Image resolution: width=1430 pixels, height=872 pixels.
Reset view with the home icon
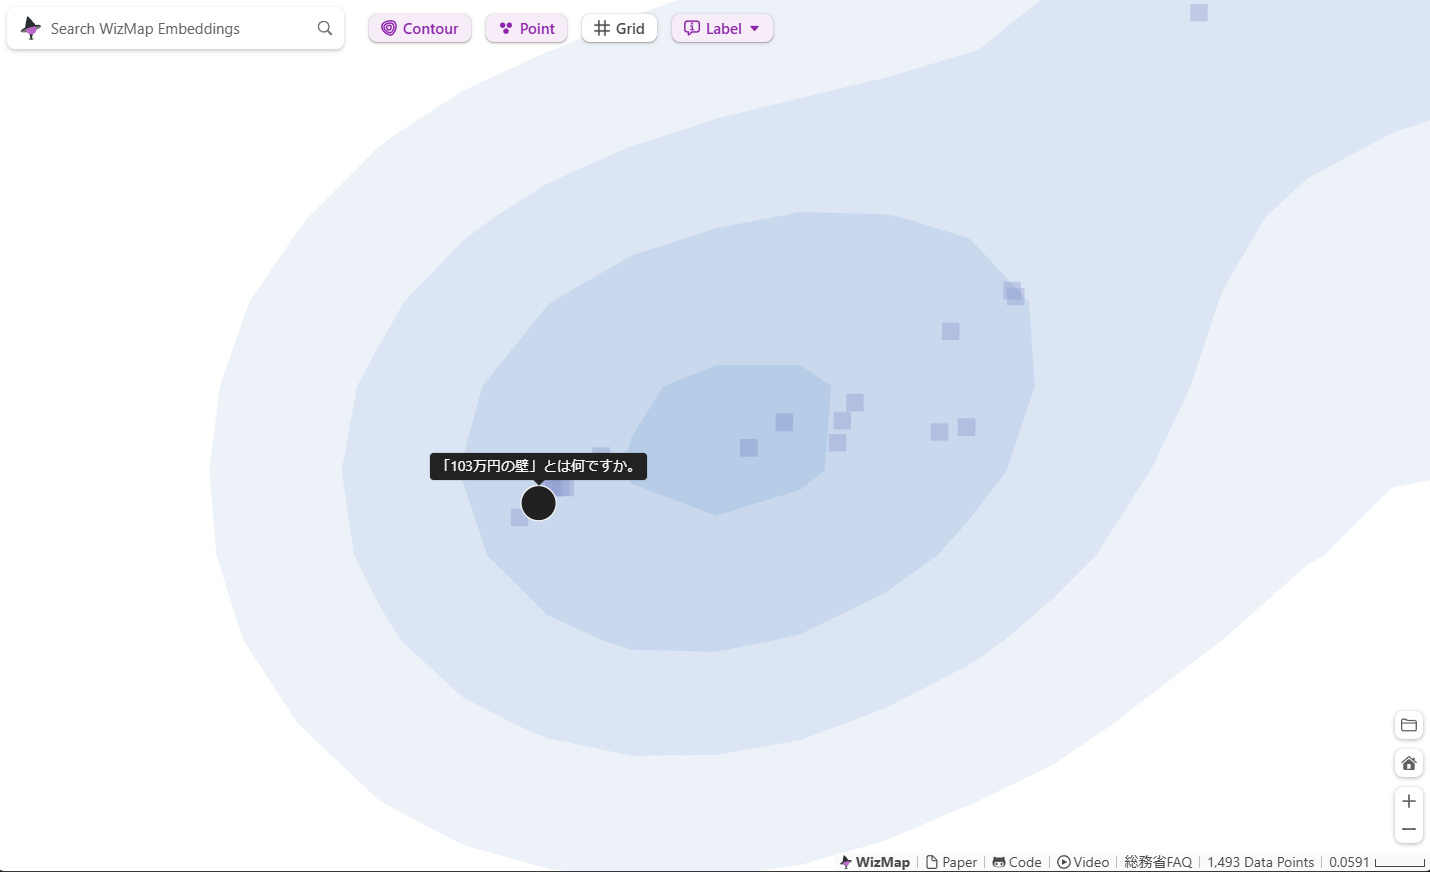pyautogui.click(x=1409, y=763)
